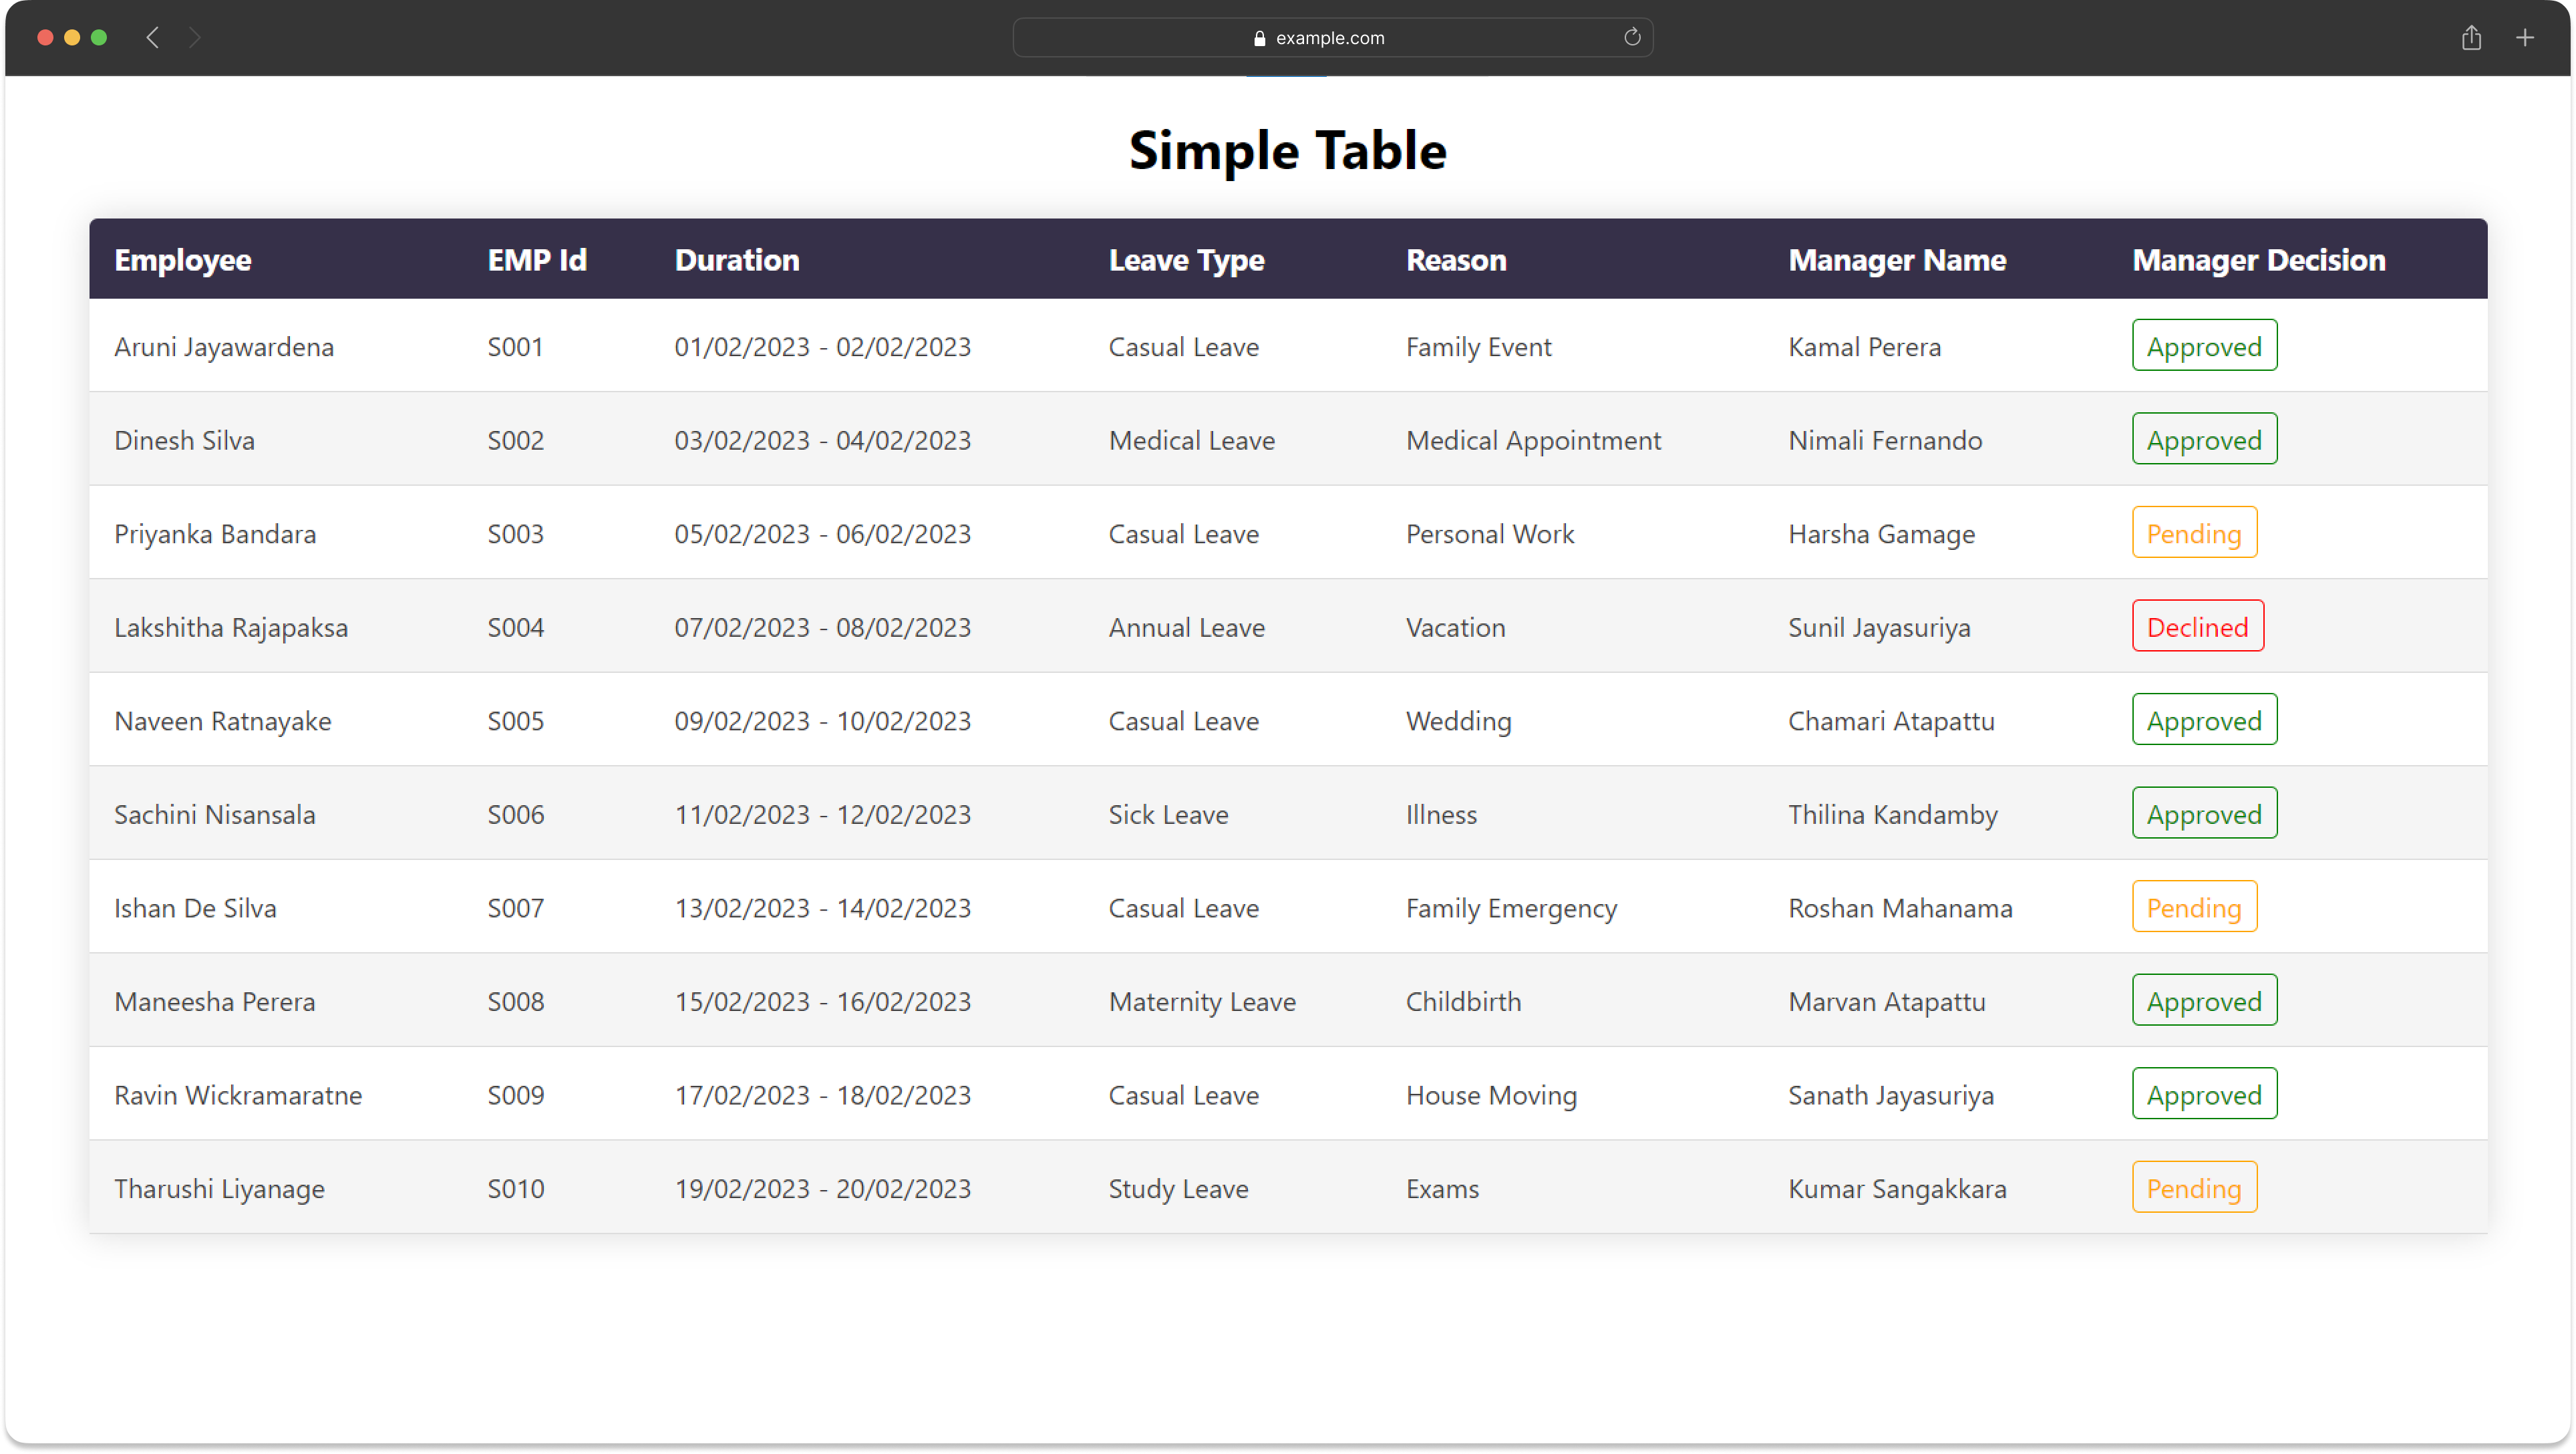Open a new tab with plus icon

point(2525,38)
